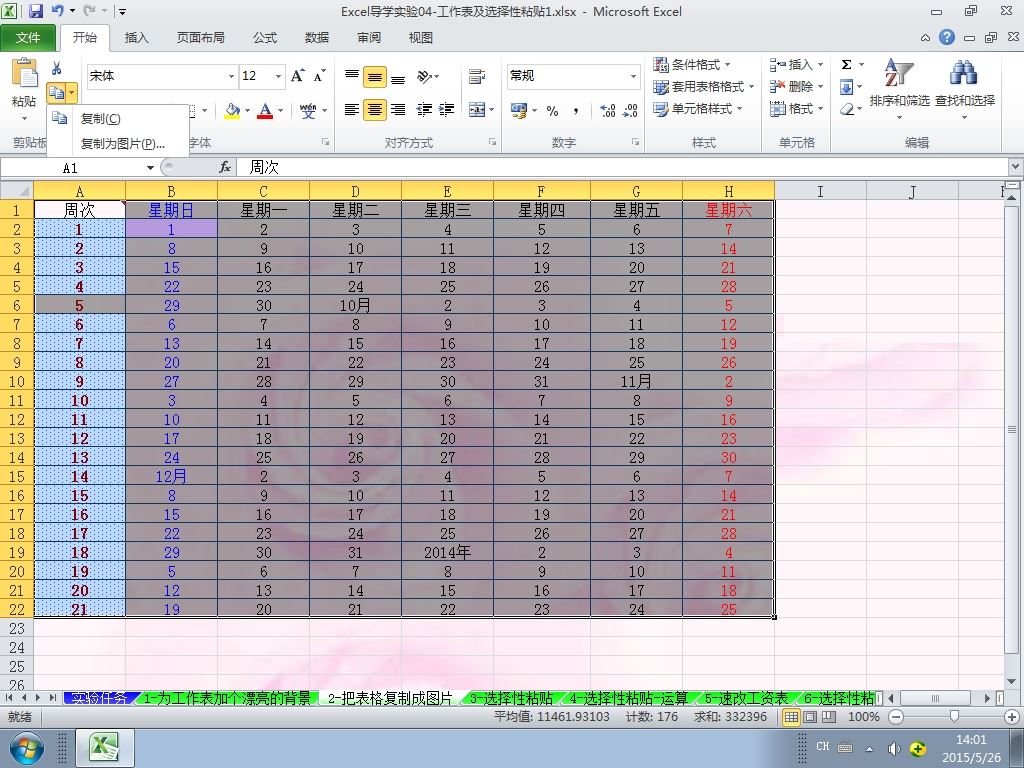Screen dimensions: 1024x768
Task: Click the Cut scissors icon
Action: tap(57, 69)
